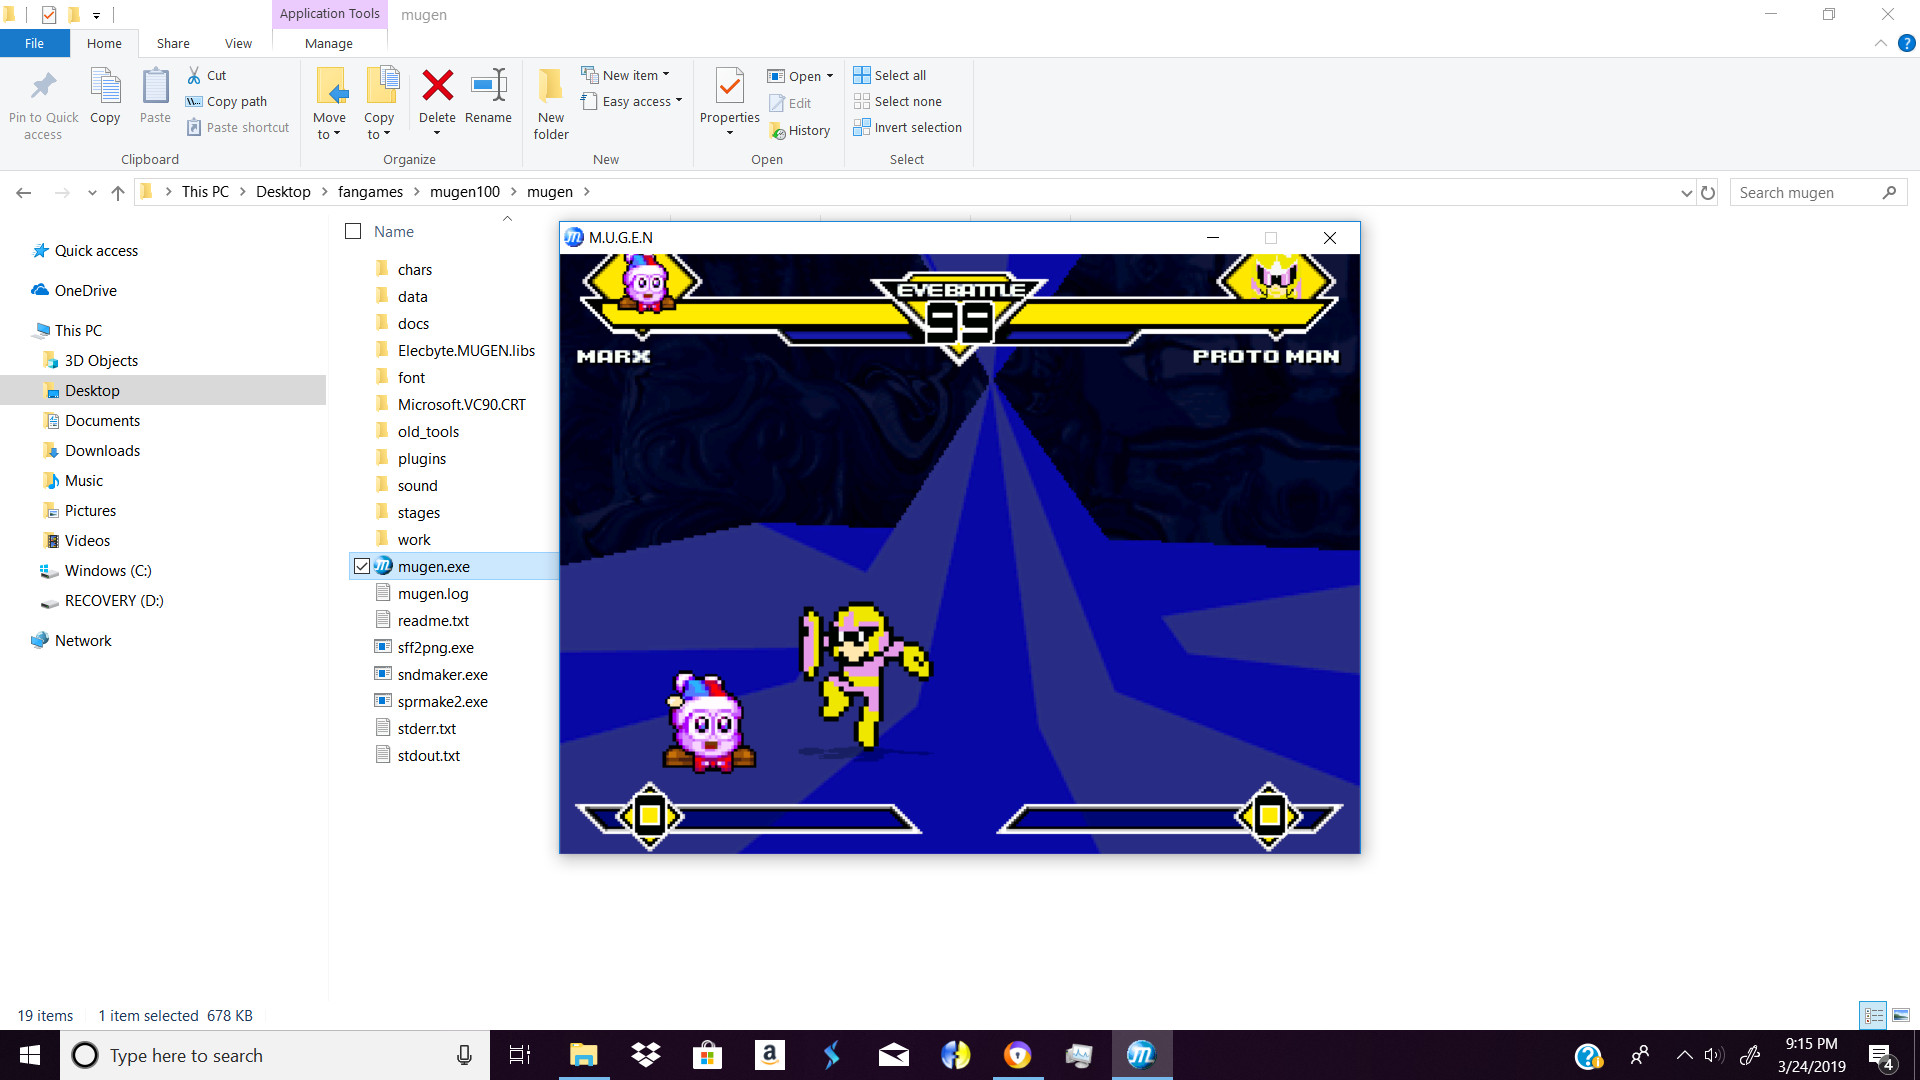The height and width of the screenshot is (1080, 1920).
Task: Tick the select-all checkbox beside Name
Action: 353,231
